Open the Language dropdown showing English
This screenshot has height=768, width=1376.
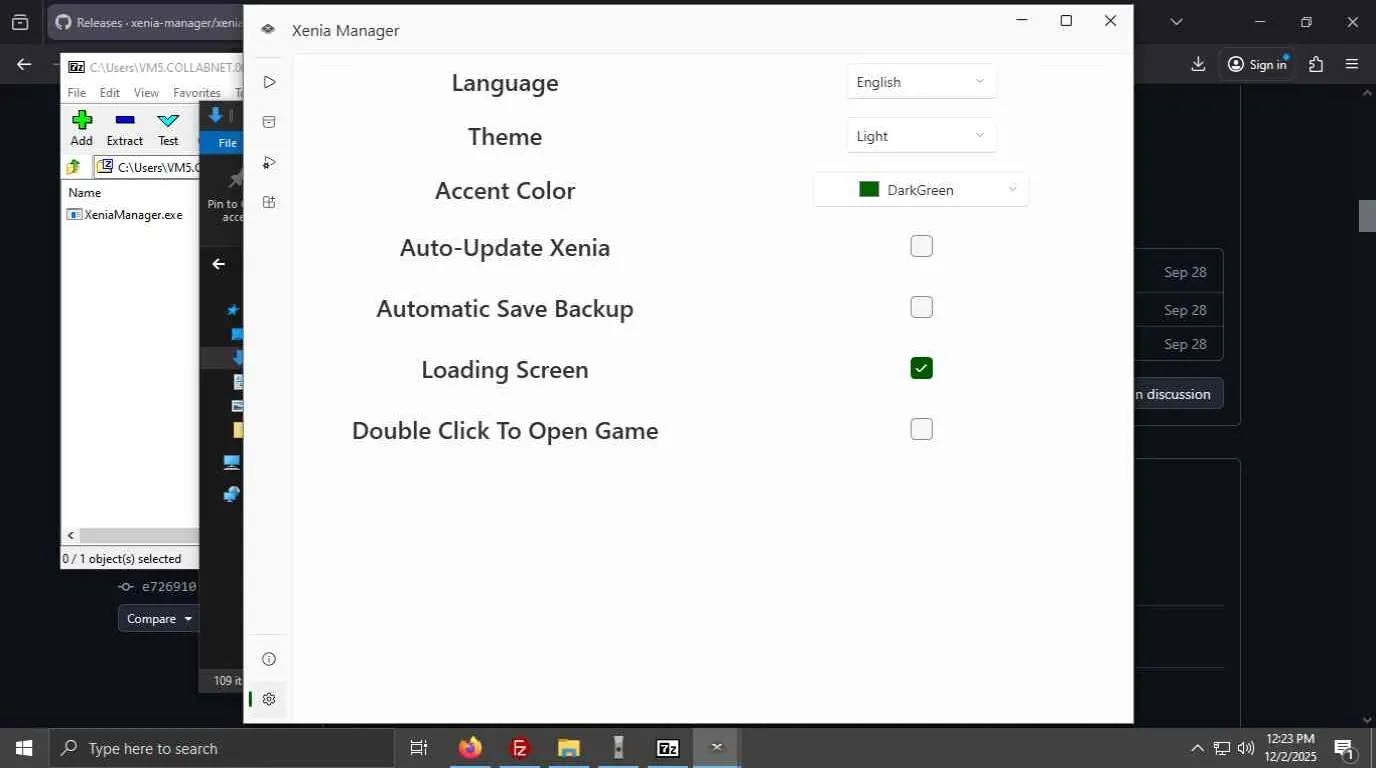point(921,82)
